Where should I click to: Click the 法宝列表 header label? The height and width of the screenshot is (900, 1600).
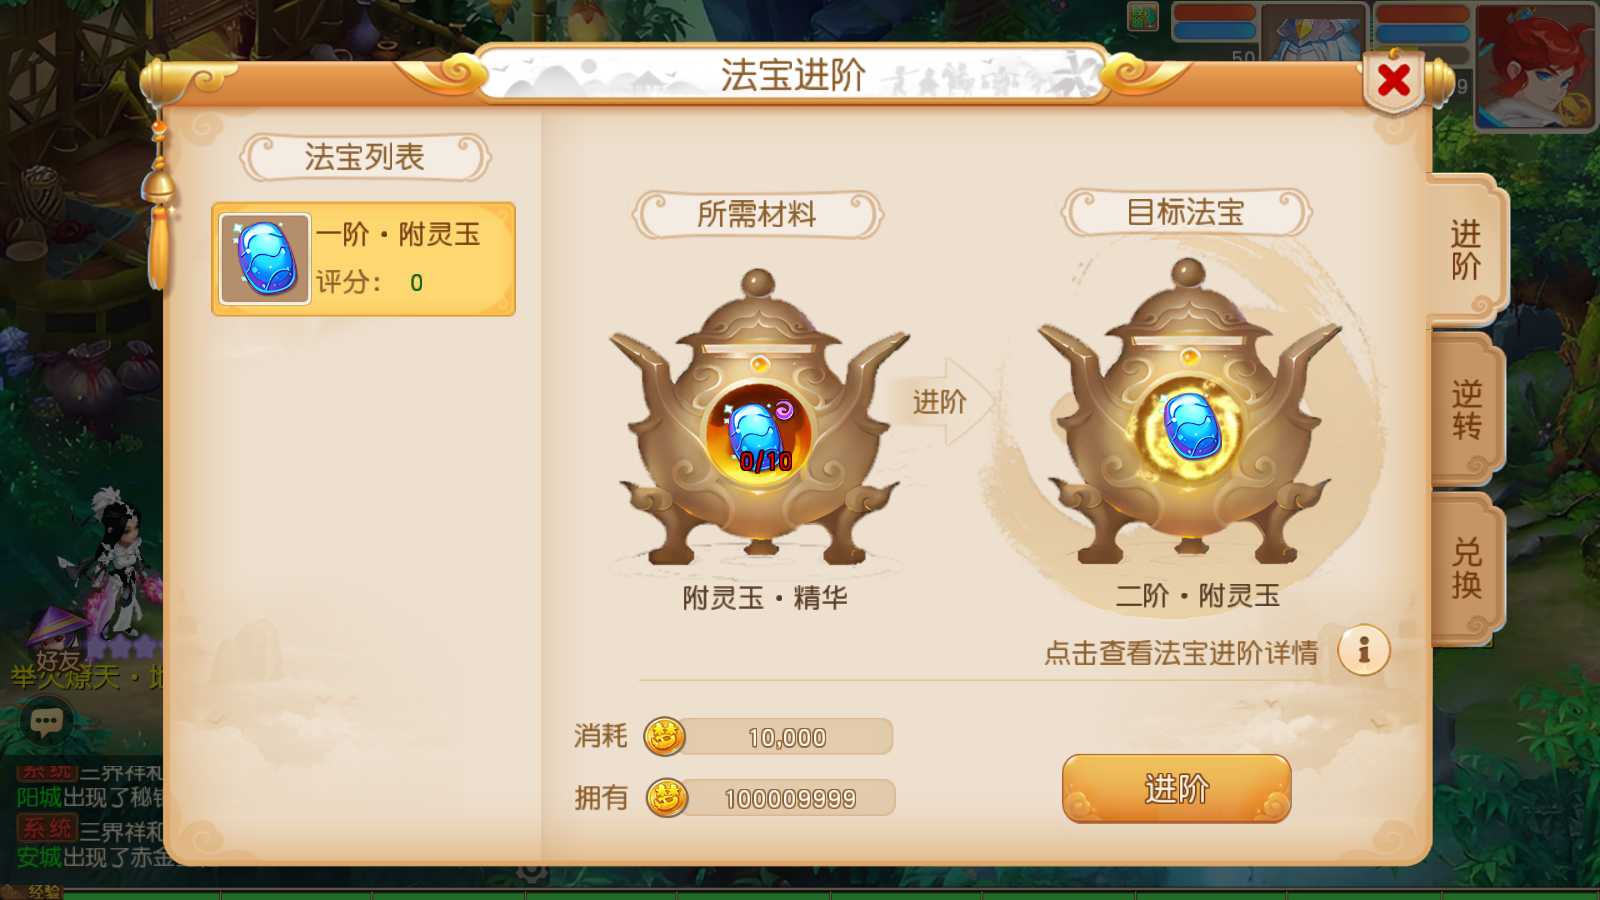pyautogui.click(x=364, y=157)
